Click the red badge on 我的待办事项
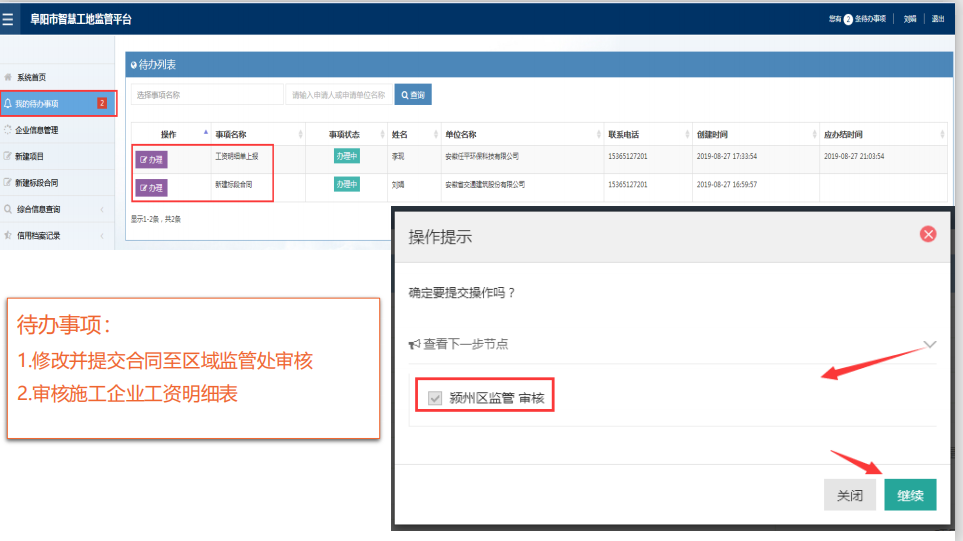The image size is (963, 541). (x=102, y=103)
